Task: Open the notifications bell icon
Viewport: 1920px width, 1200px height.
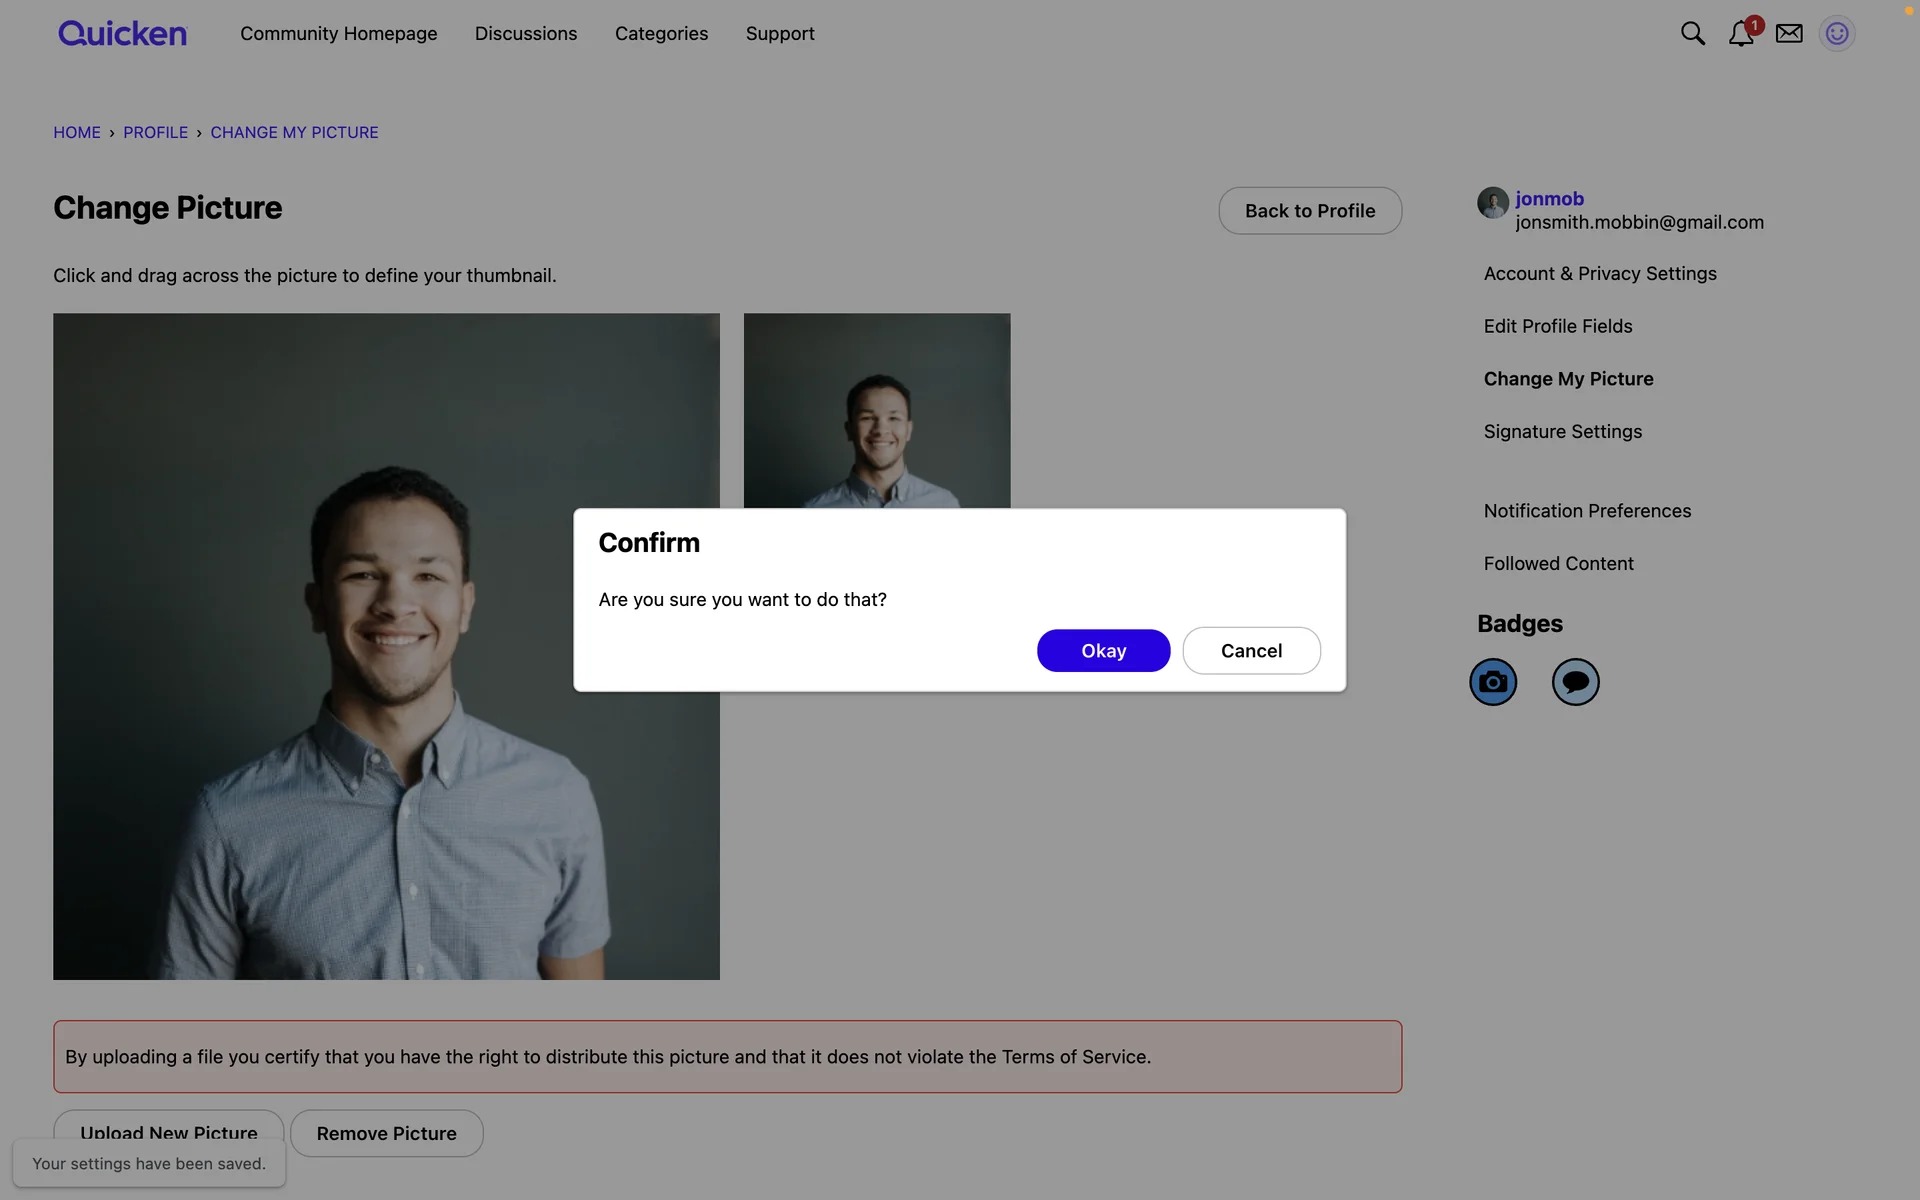Action: pyautogui.click(x=1740, y=34)
